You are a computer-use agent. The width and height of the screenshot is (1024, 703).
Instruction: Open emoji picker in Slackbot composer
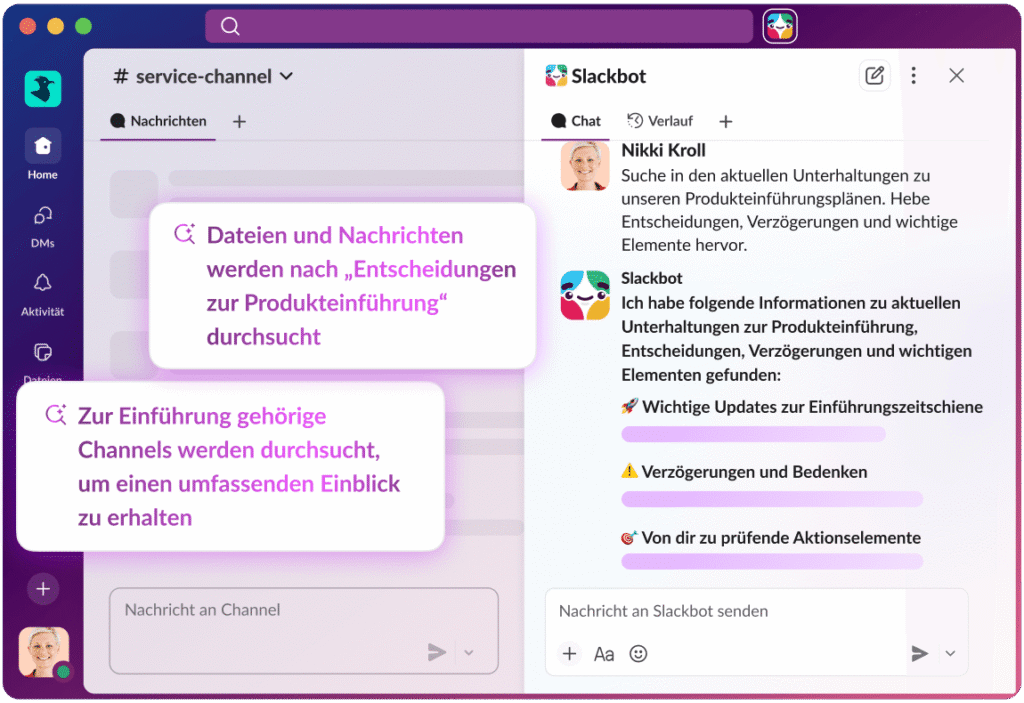[638, 653]
